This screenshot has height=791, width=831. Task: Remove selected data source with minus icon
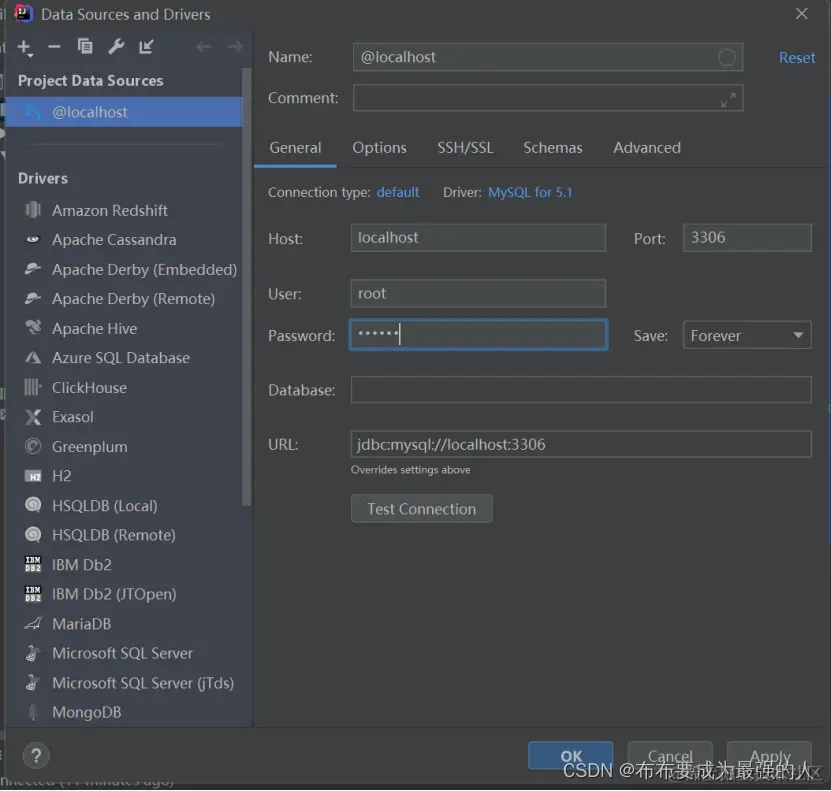point(54,47)
